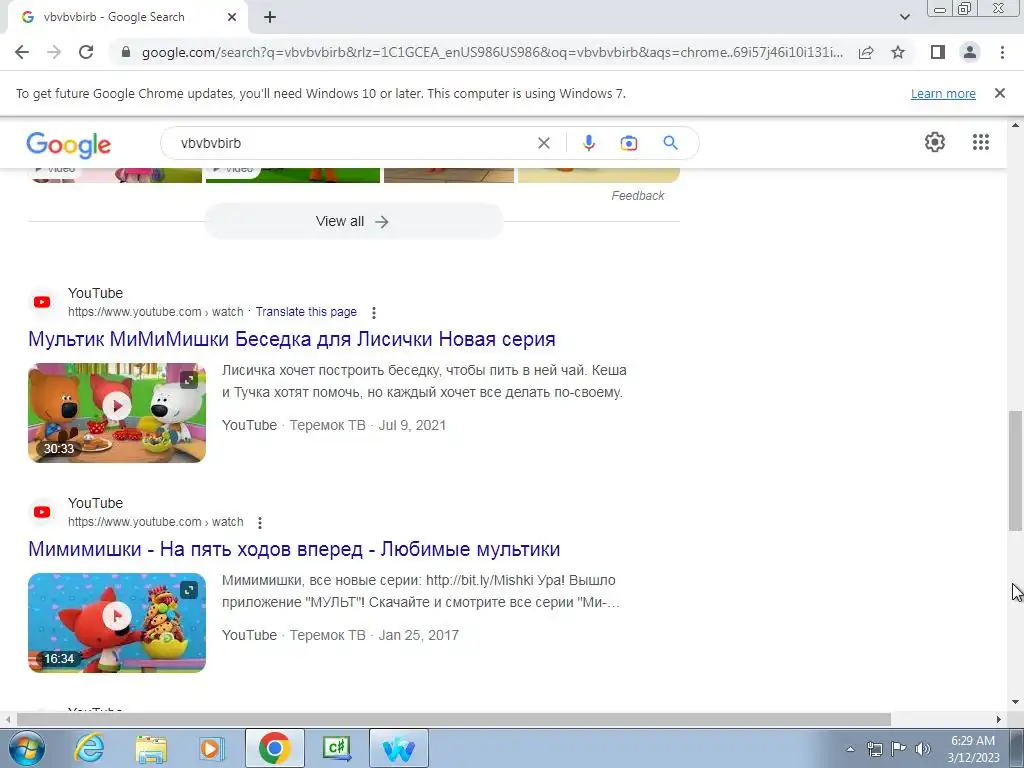Screen dimensions: 1024x768
Task: Expand preview on the 16:34 thumbnail
Action: [189, 590]
